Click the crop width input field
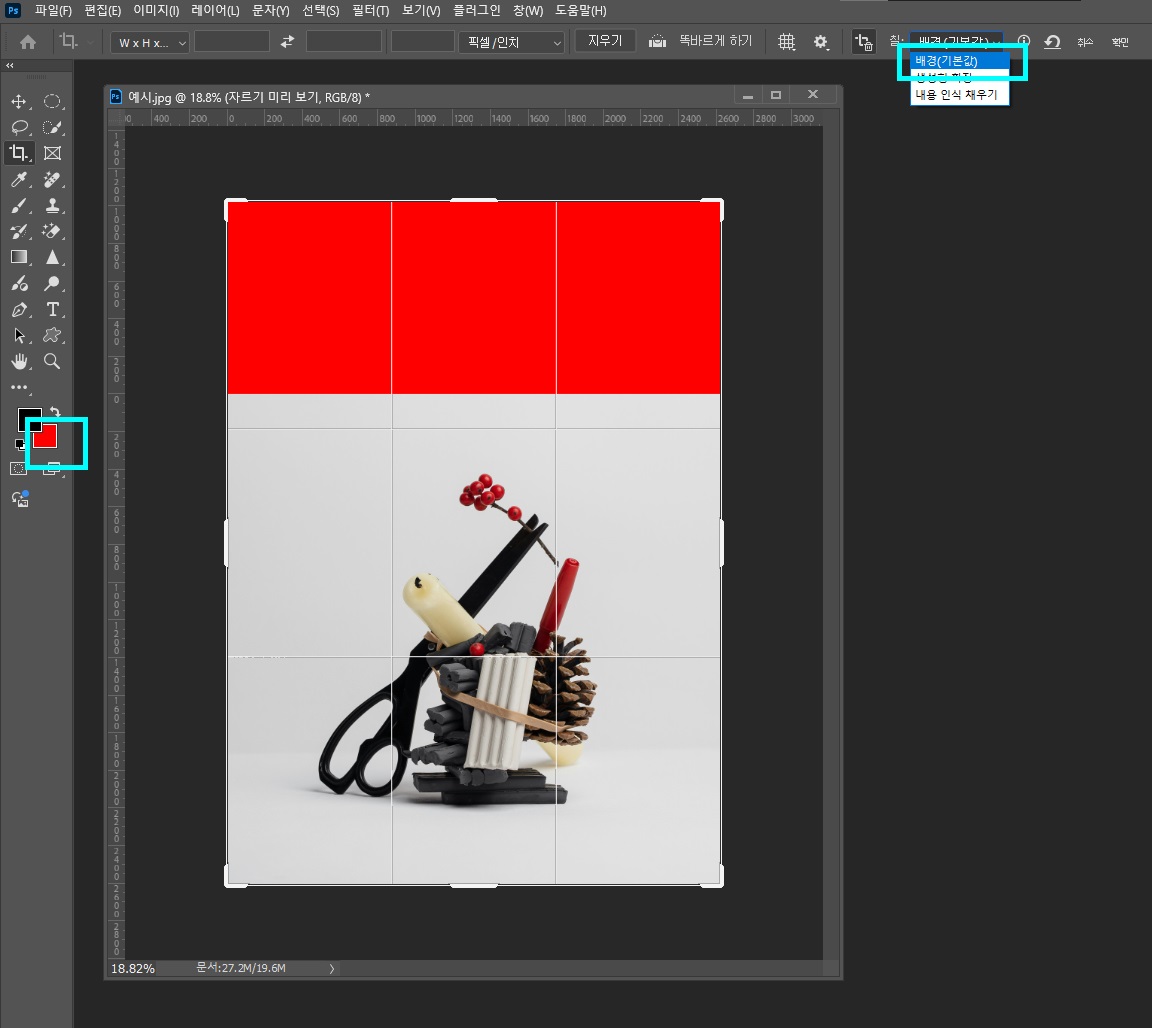The height and width of the screenshot is (1028, 1152). pyautogui.click(x=231, y=42)
